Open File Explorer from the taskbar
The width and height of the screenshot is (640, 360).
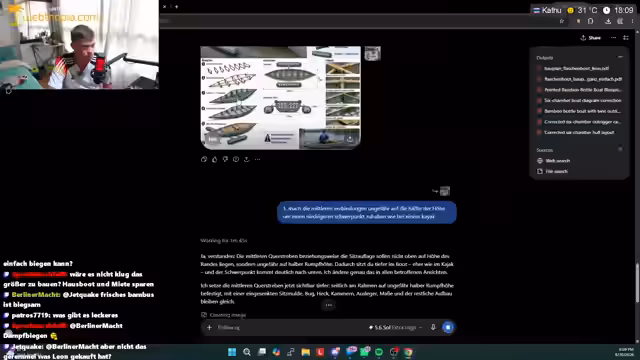pos(305,352)
